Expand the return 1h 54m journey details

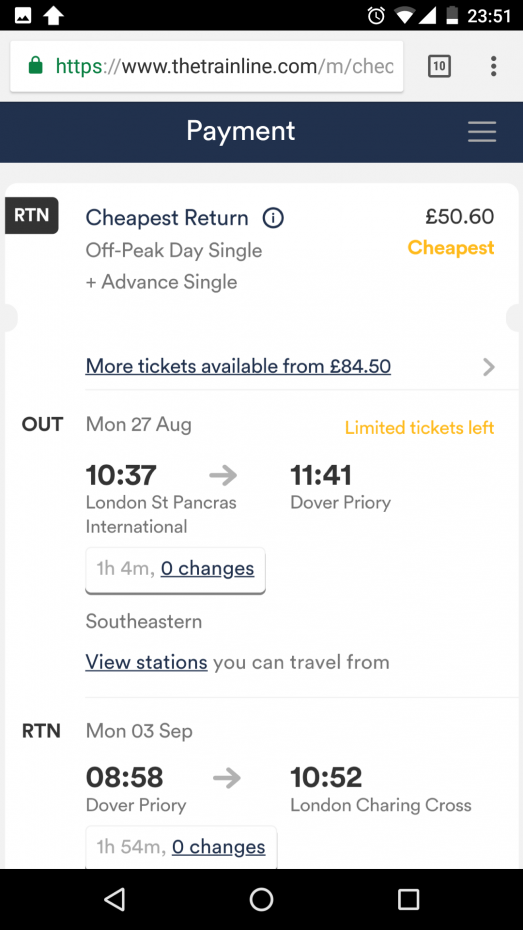pos(181,847)
